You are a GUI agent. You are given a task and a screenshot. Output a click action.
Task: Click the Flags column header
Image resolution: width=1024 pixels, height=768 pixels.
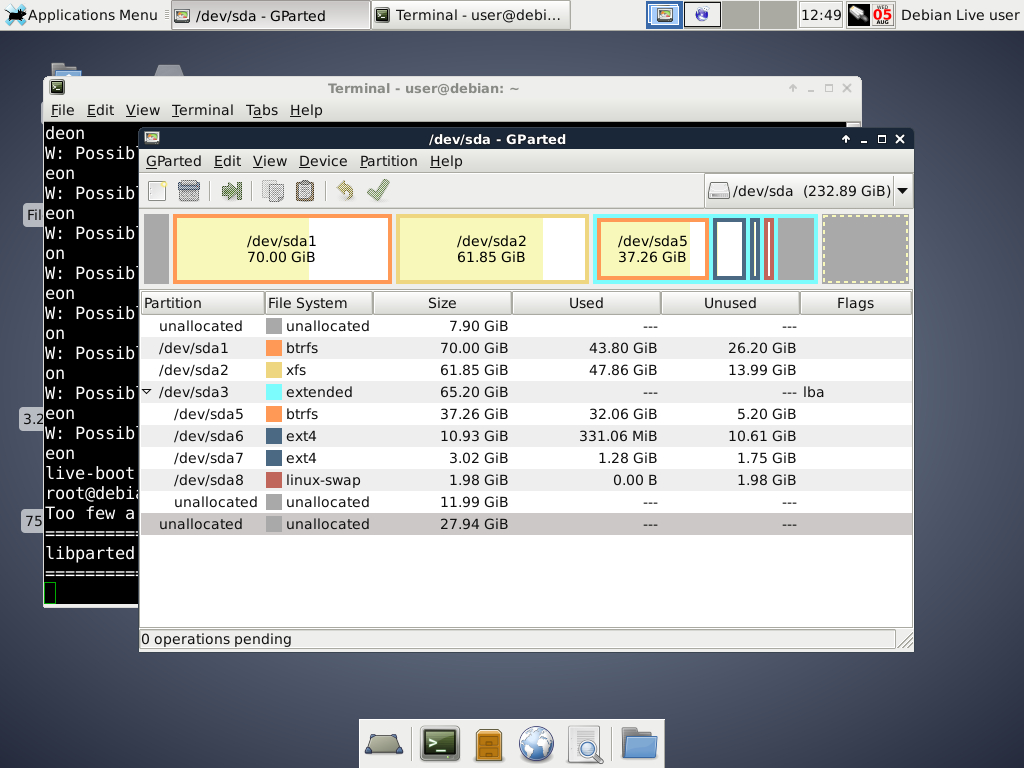pyautogui.click(x=856, y=303)
